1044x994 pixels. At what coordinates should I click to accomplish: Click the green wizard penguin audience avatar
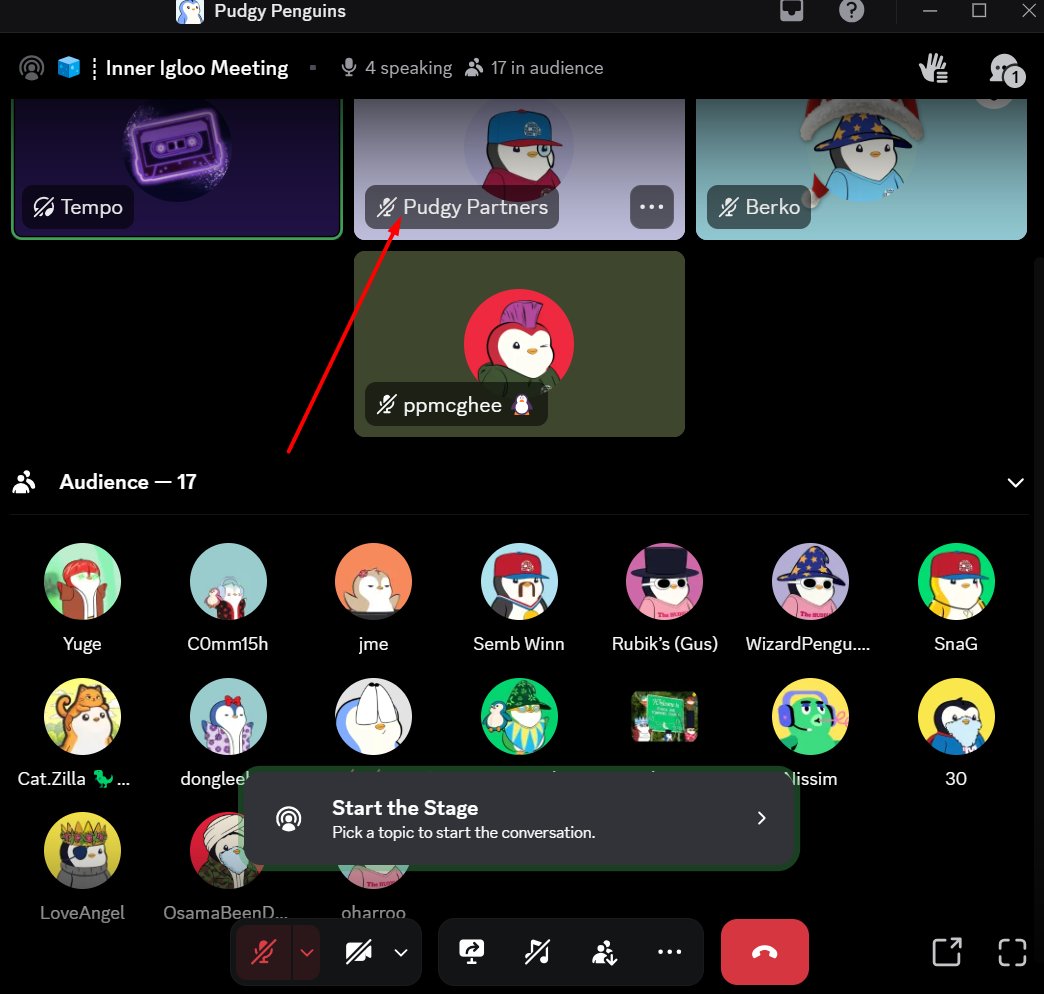click(x=519, y=716)
